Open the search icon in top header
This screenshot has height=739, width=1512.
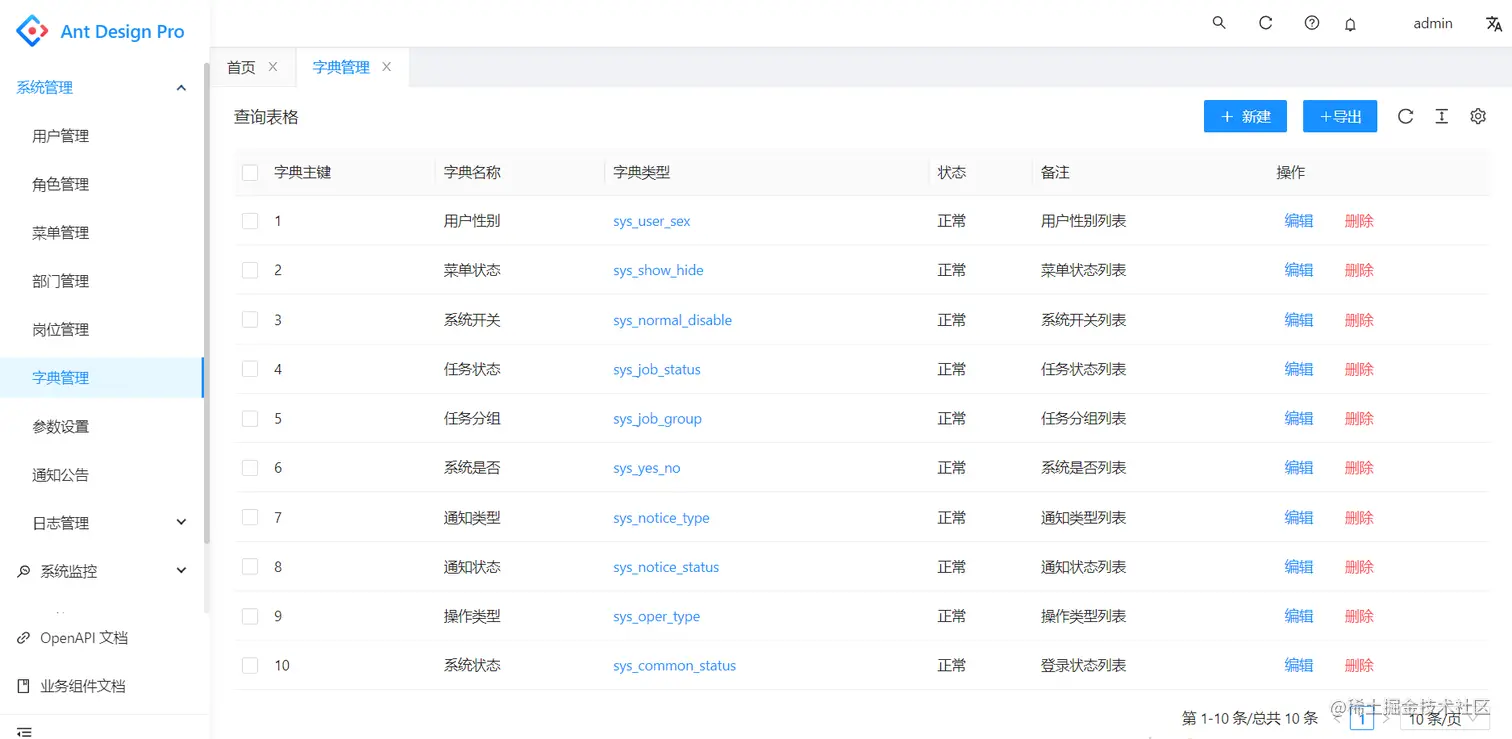pyautogui.click(x=1219, y=23)
